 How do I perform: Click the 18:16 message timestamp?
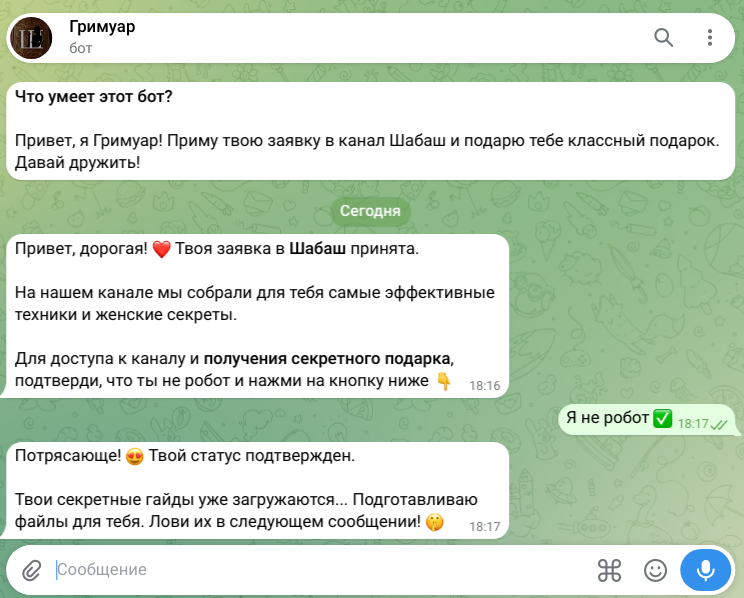click(x=484, y=385)
